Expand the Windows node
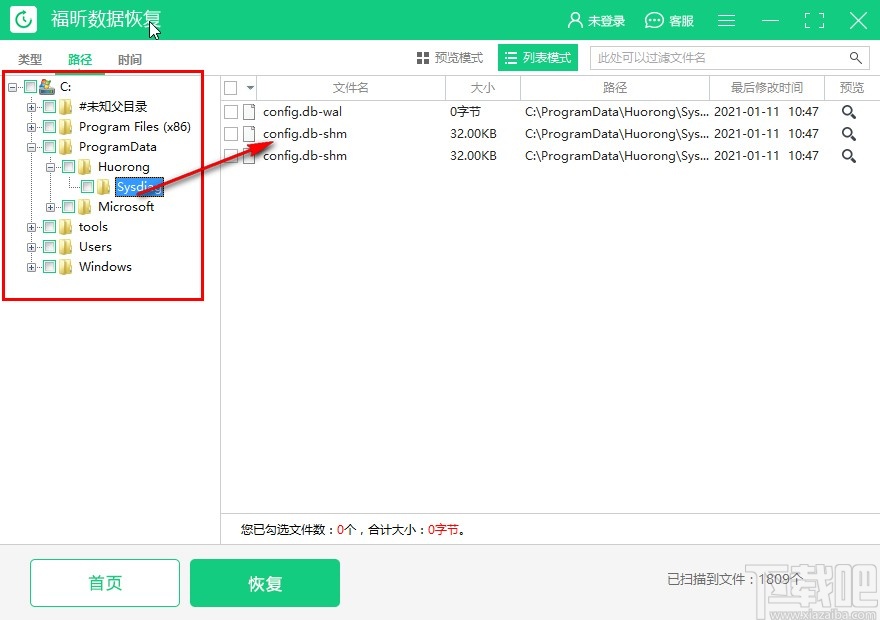 coord(31,267)
